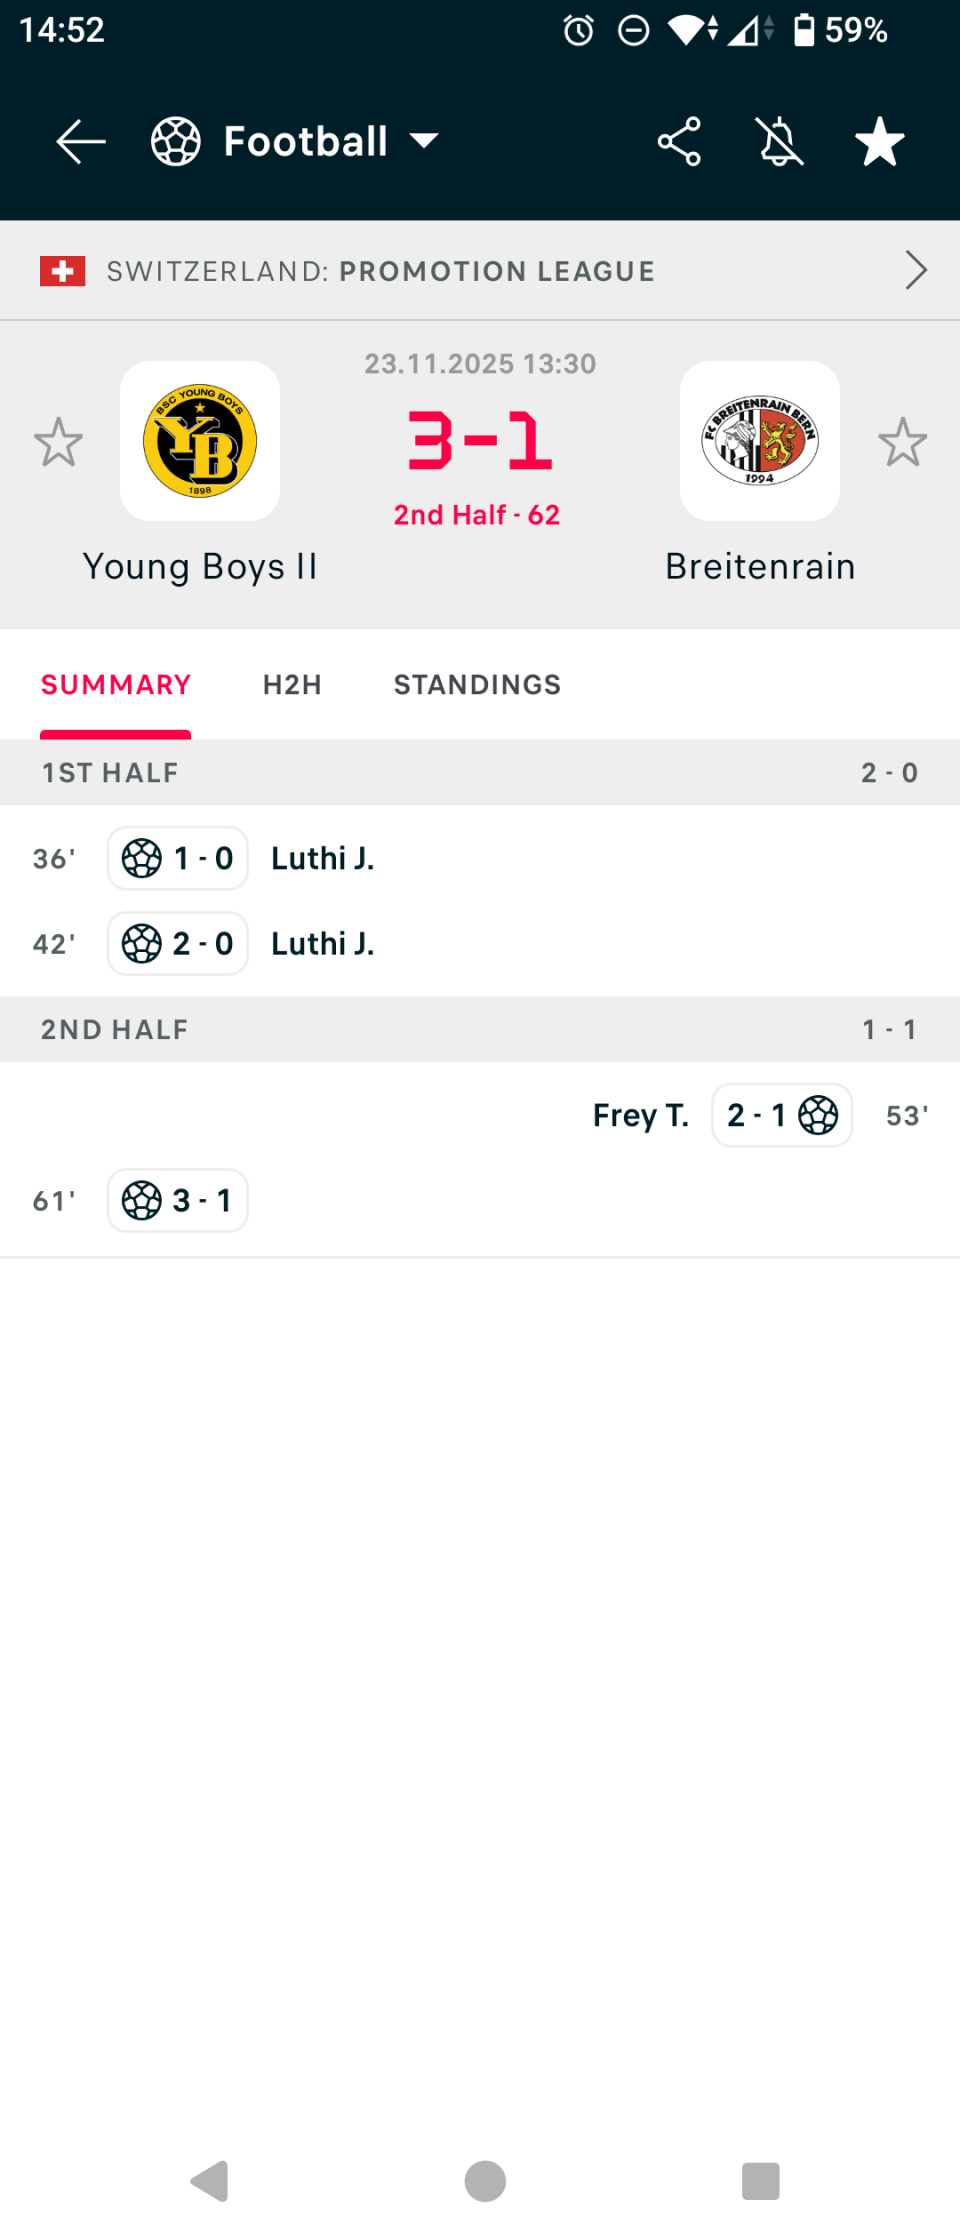This screenshot has height=2240, width=960.
Task: Favorite Breitenrain team star
Action: [x=902, y=442]
